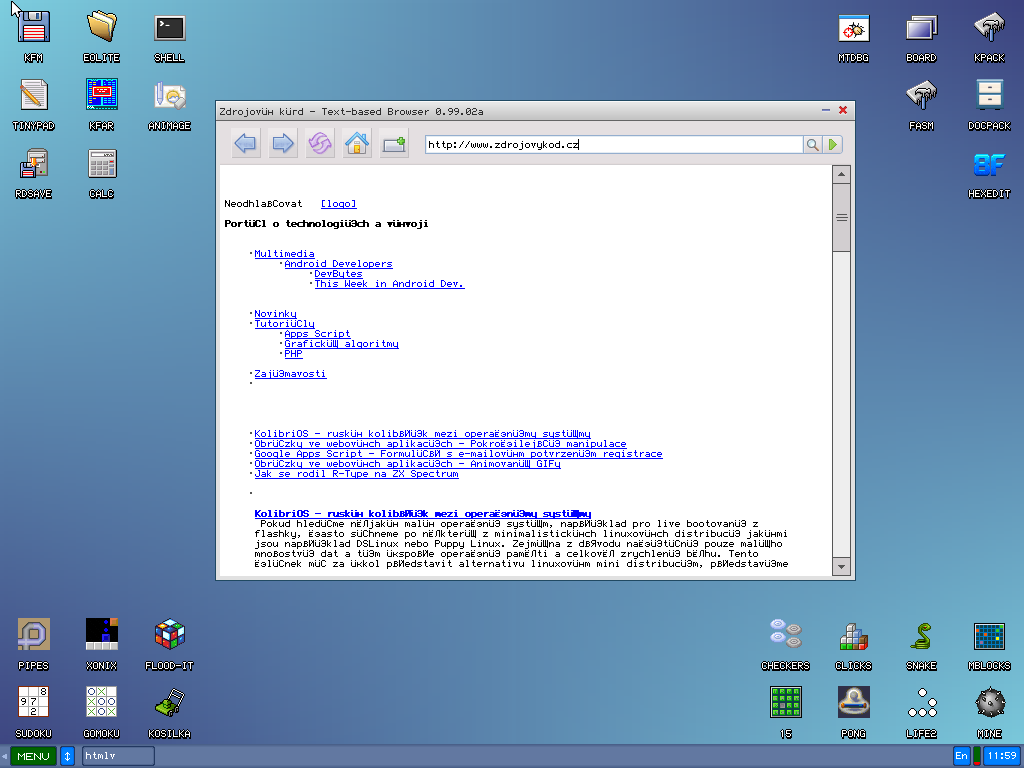The width and height of the screenshot is (1024, 768).
Task: Launch the FLOOD-IT game
Action: (x=169, y=645)
